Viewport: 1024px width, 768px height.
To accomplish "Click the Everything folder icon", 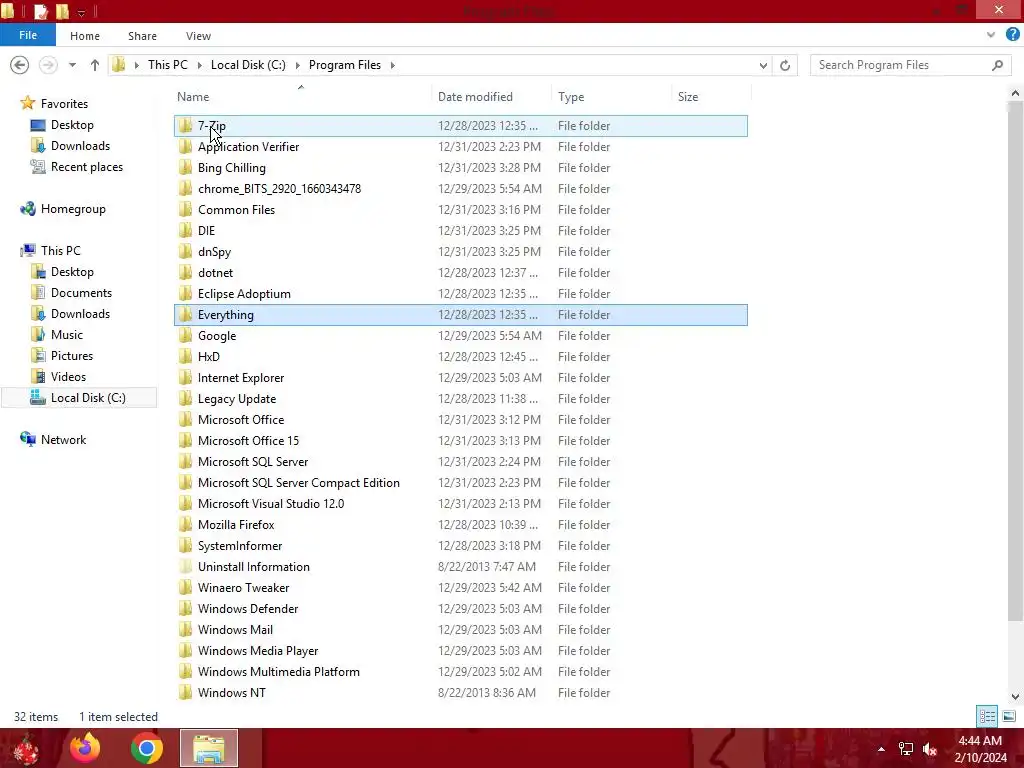I will click(x=185, y=315).
